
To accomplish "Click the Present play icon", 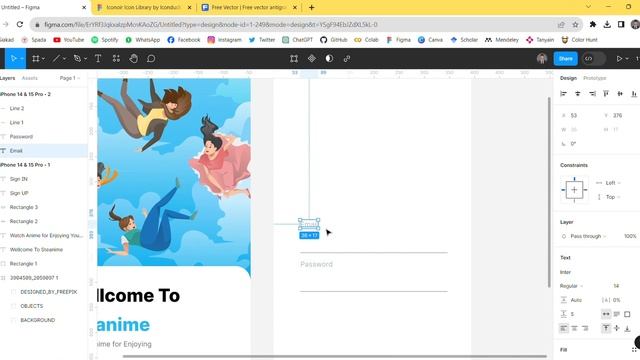I will click(x=619, y=59).
